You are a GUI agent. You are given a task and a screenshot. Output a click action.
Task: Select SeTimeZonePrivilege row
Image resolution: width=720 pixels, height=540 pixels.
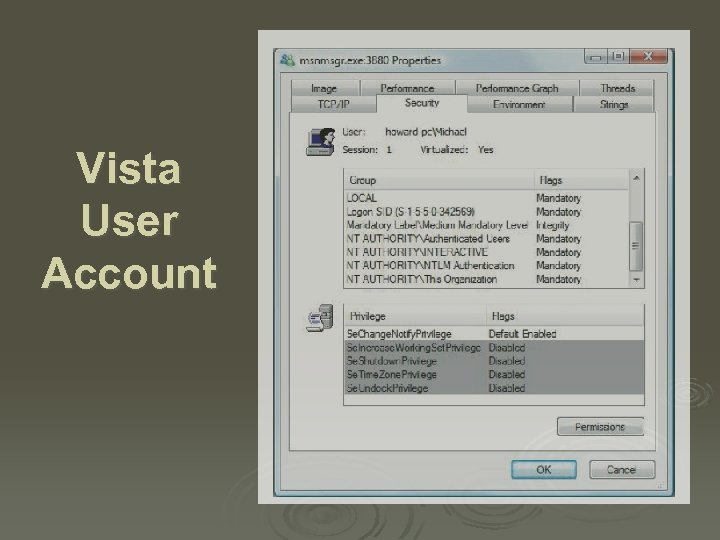[494, 374]
